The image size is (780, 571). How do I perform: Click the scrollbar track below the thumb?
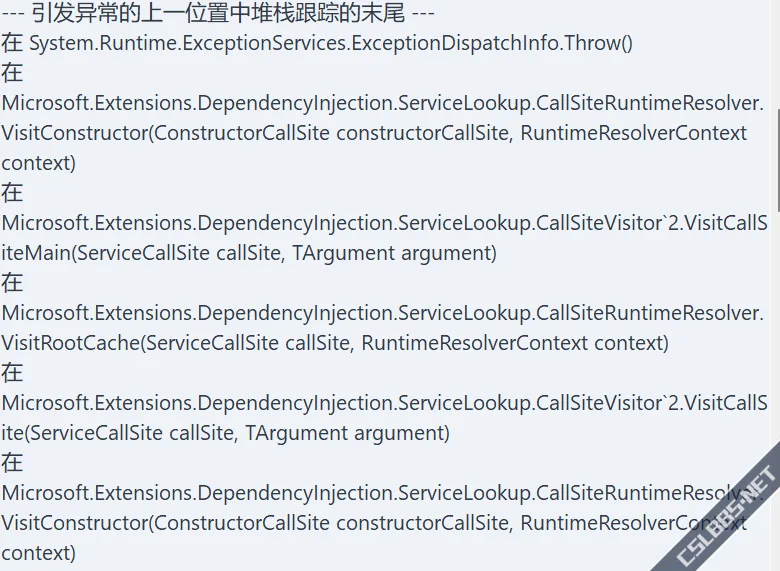pyautogui.click(x=778, y=323)
